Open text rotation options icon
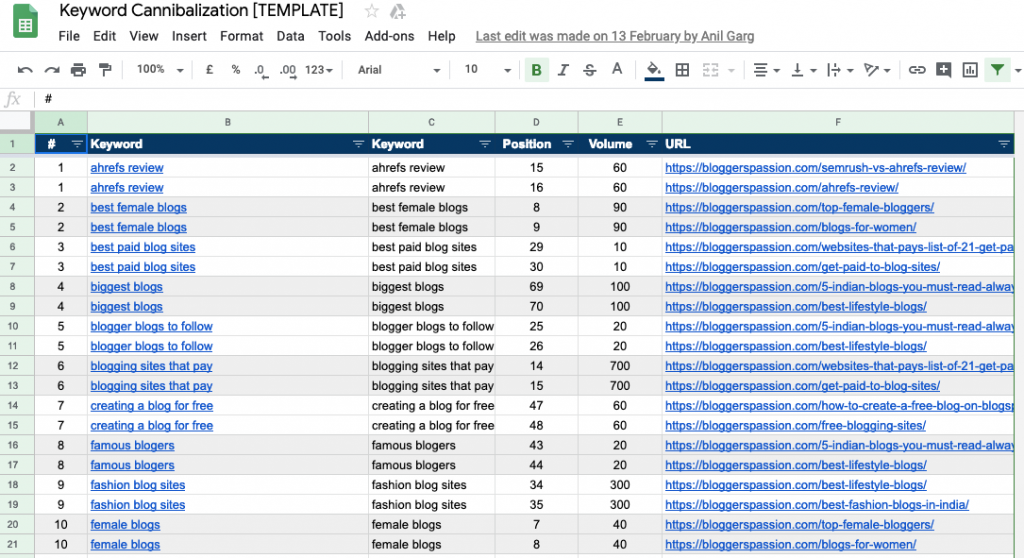The height and width of the screenshot is (558, 1024). point(876,70)
